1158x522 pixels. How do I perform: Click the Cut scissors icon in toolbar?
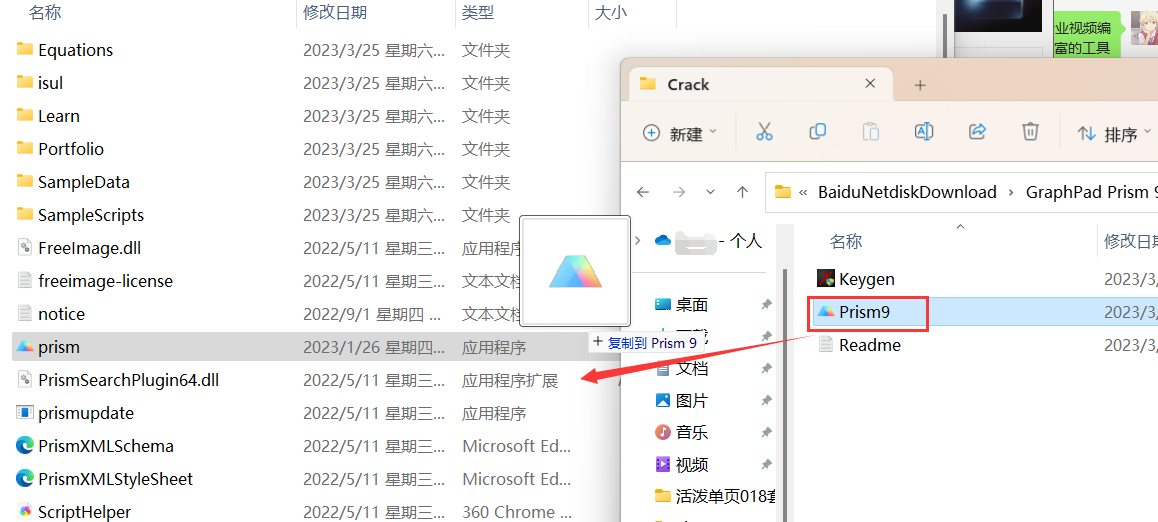point(764,132)
